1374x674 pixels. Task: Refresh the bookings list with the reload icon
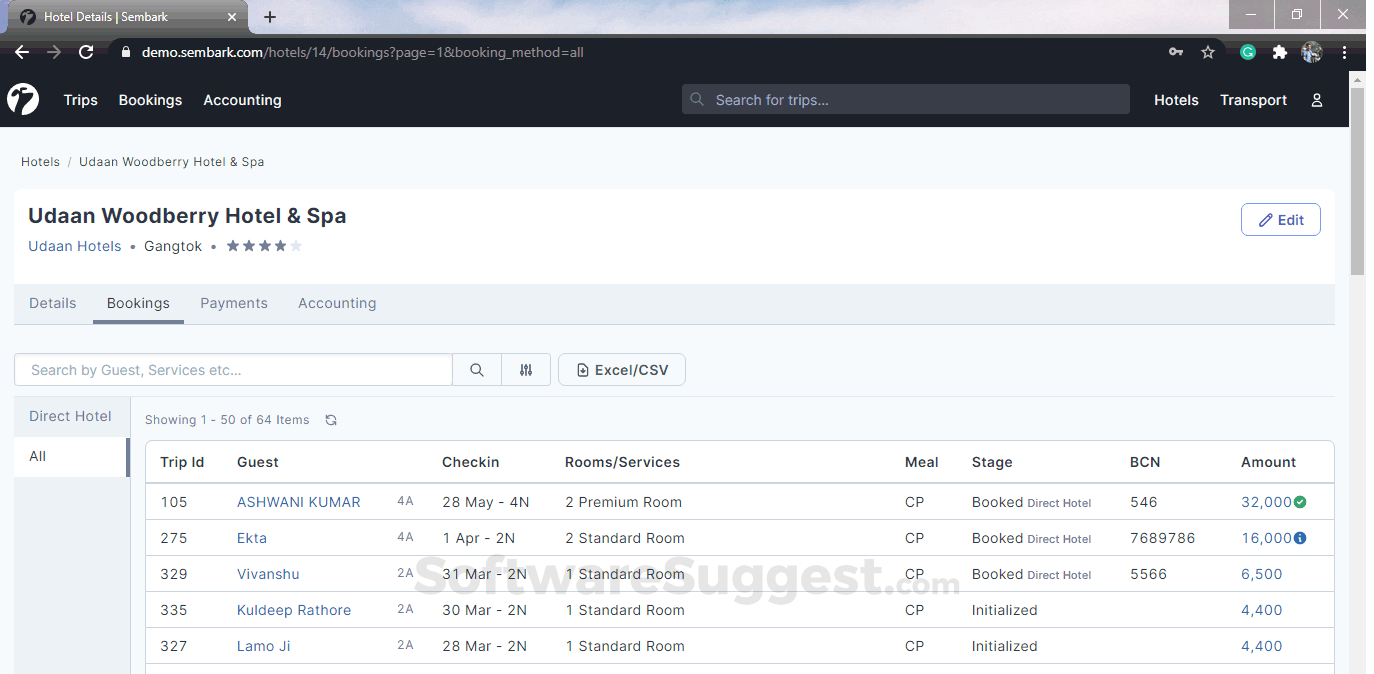coord(331,419)
